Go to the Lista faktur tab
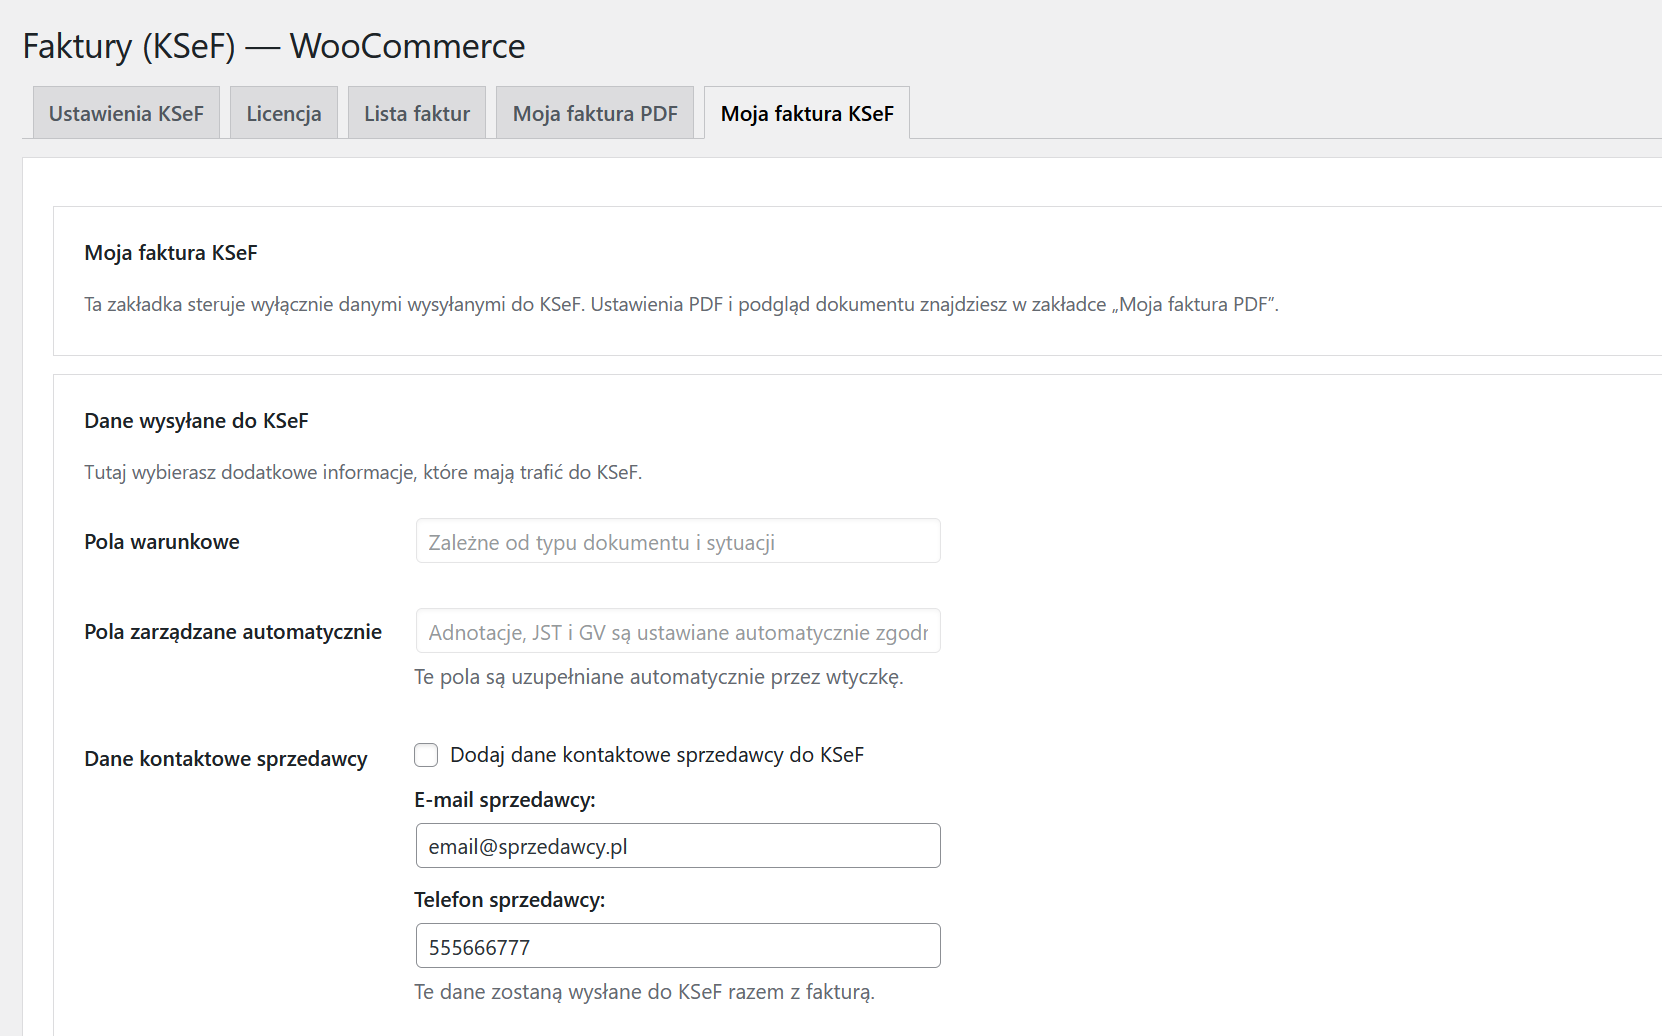This screenshot has height=1036, width=1662. coord(417,113)
